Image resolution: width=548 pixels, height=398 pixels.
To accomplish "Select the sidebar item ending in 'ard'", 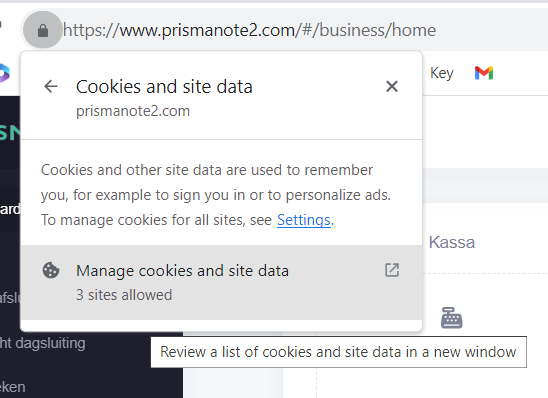I will (10, 209).
